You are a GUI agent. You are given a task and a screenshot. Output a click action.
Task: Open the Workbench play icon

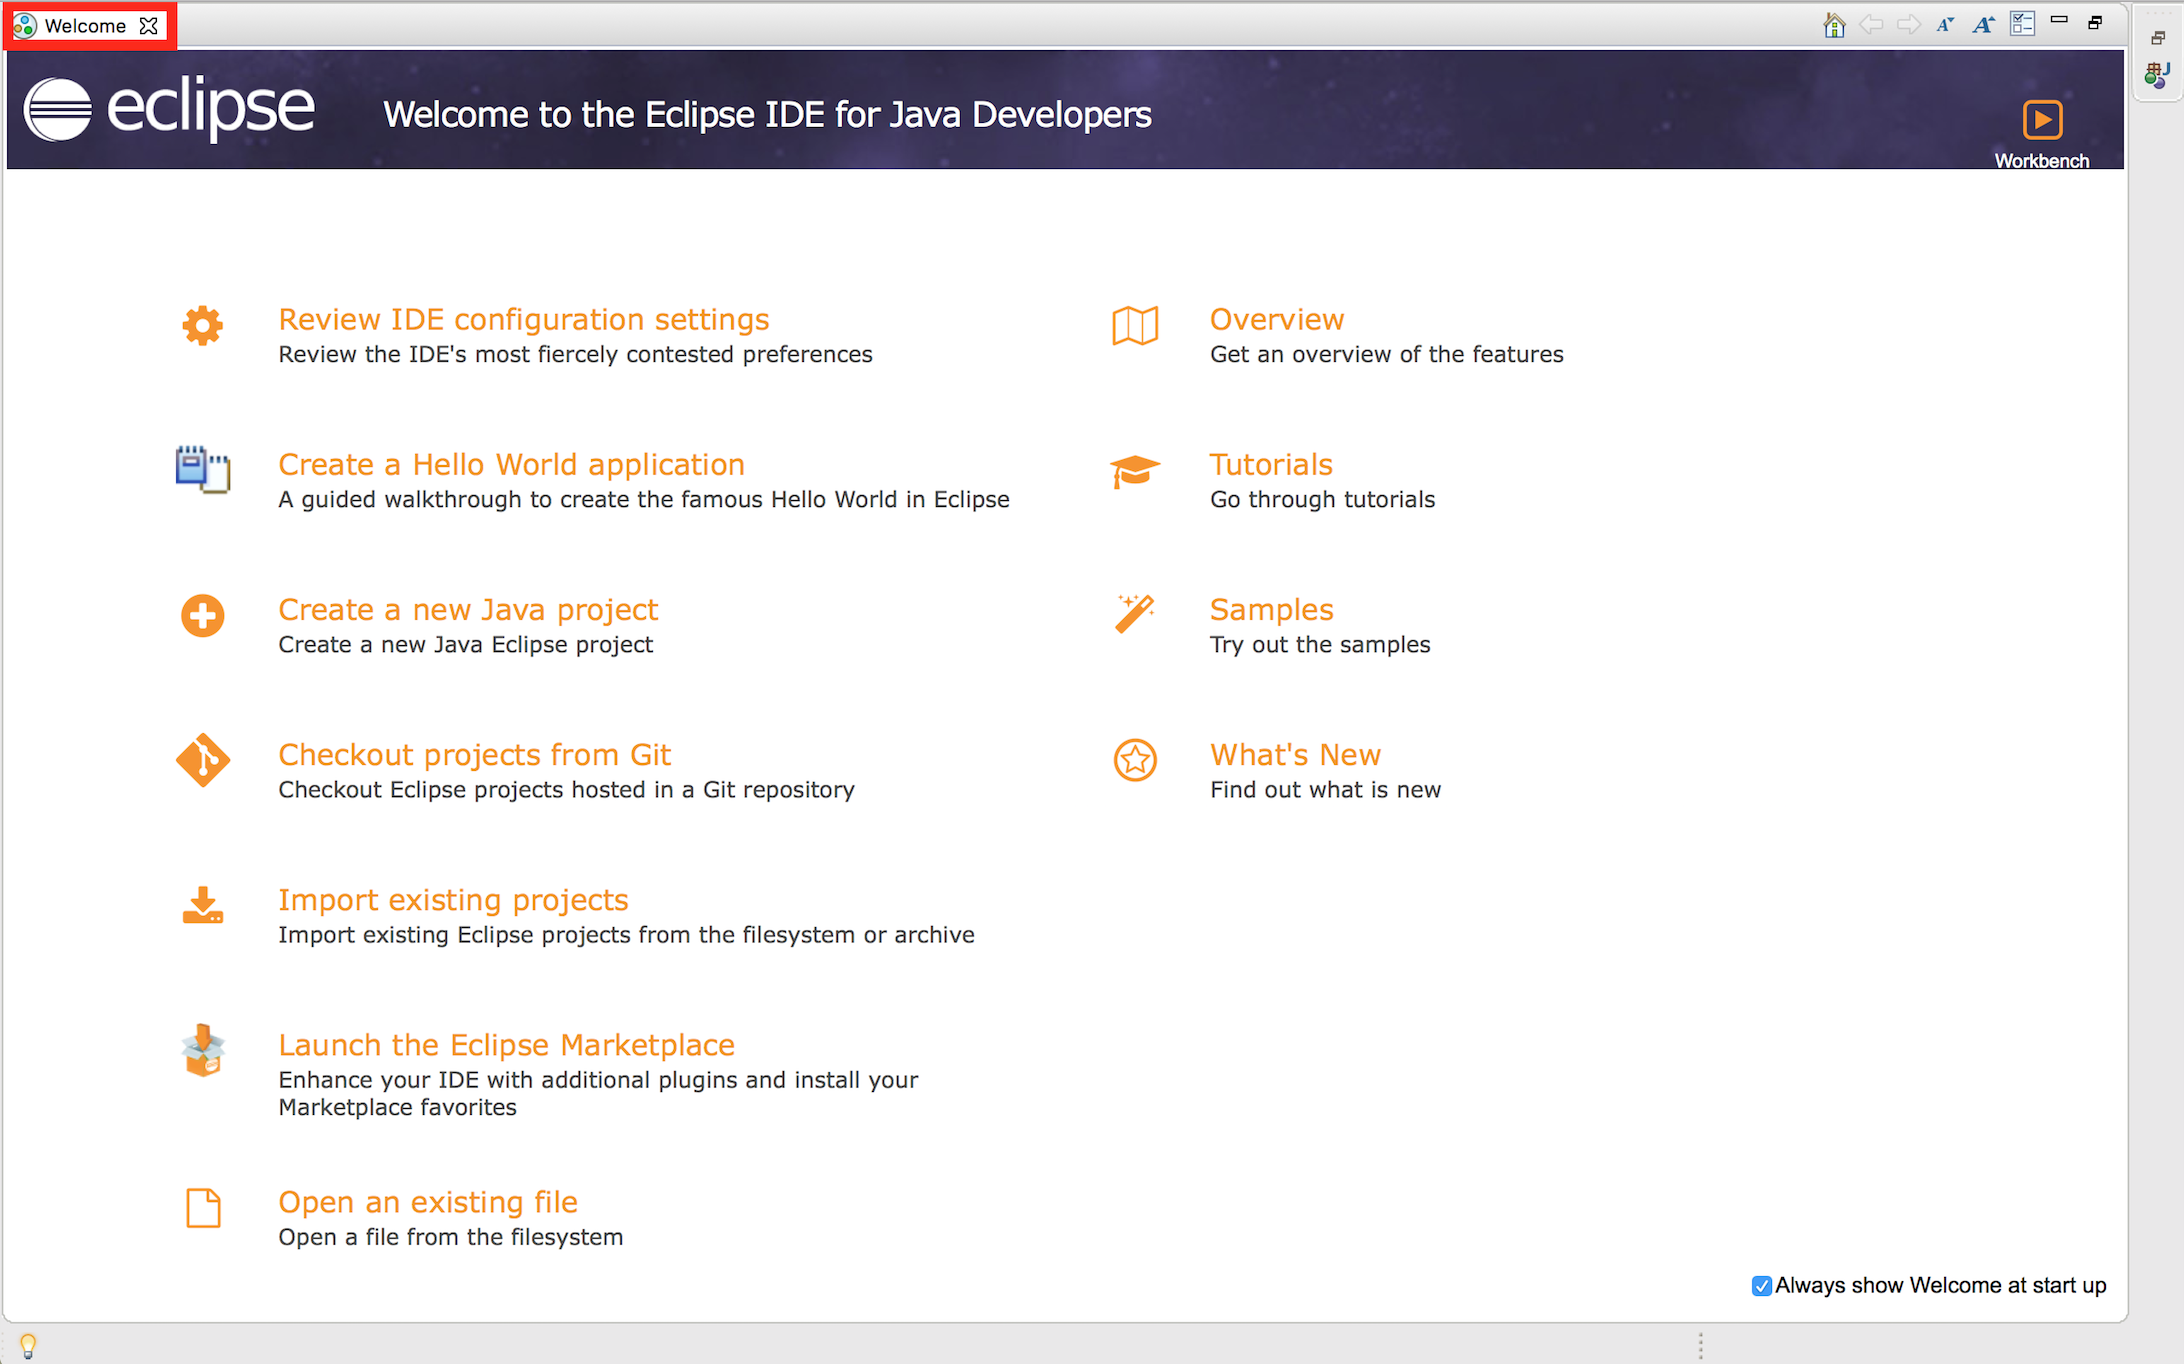(2041, 120)
